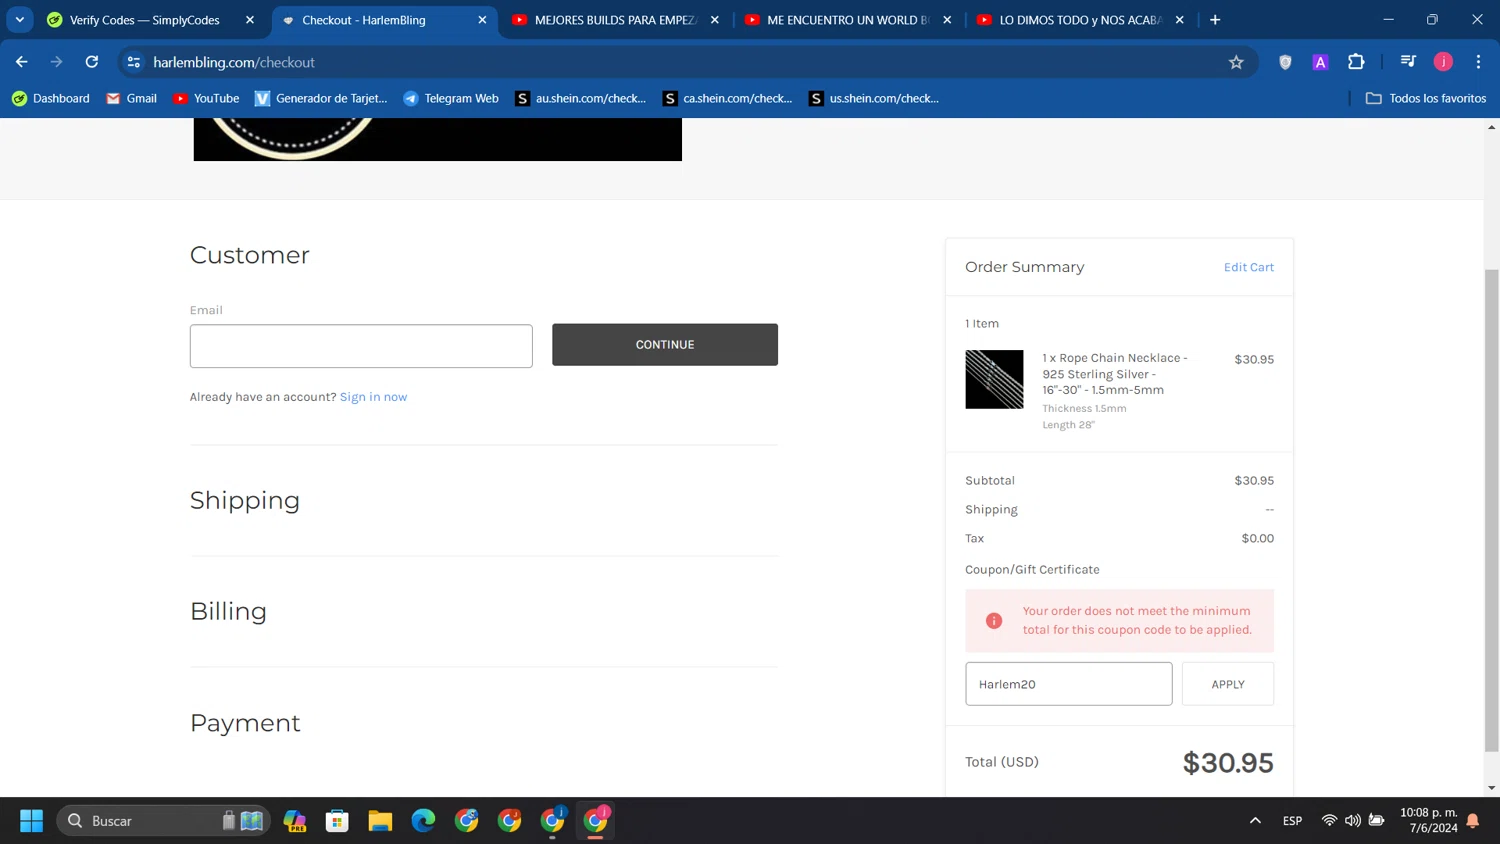Open the battery status icon
Image resolution: width=1500 pixels, height=844 pixels.
point(1377,821)
